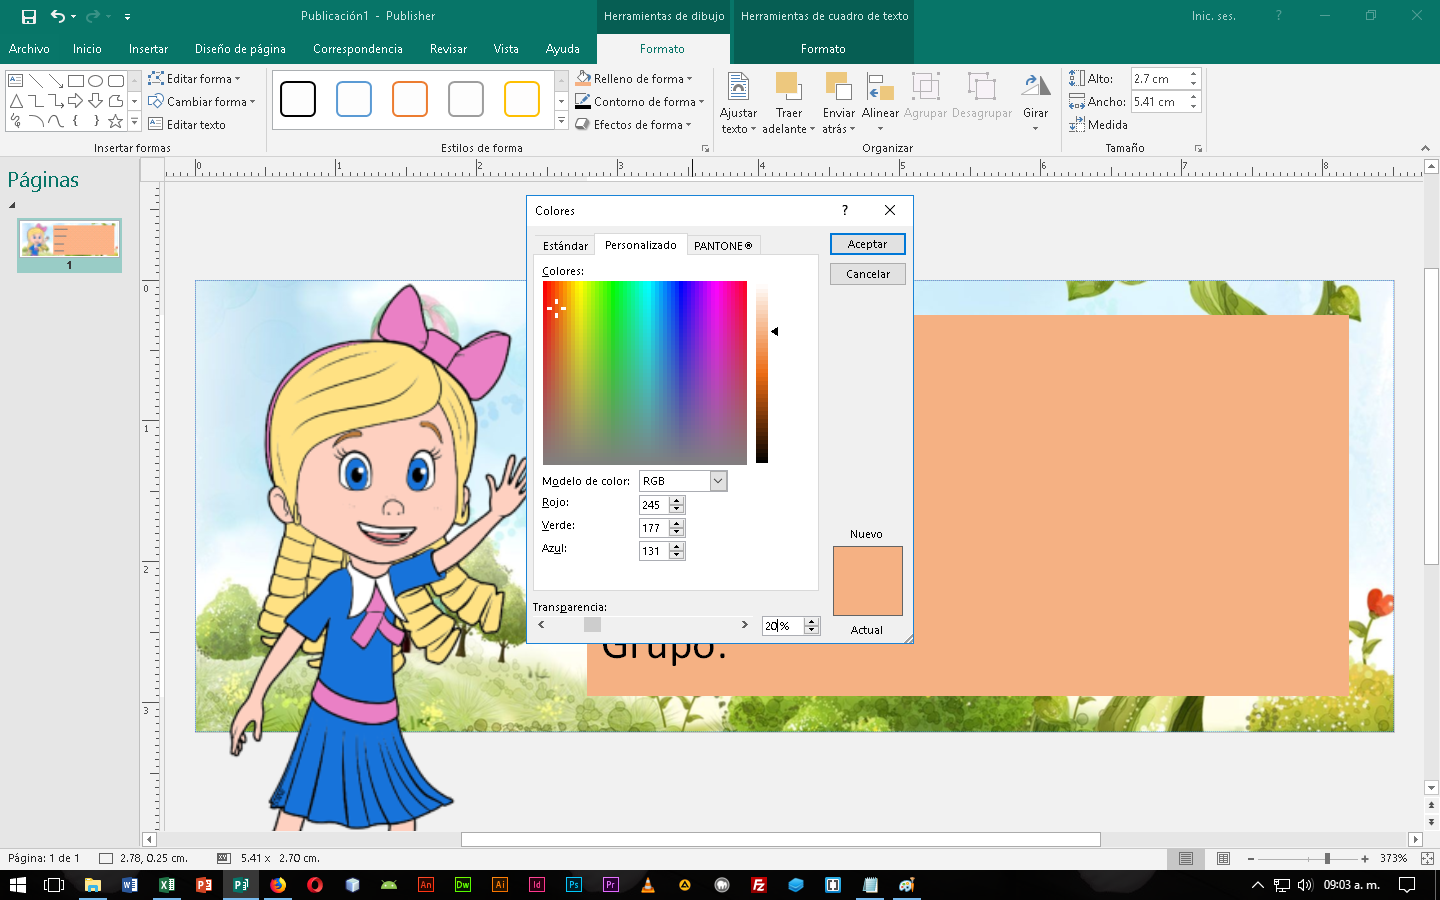Viewport: 1440px width, 900px height.
Task: Pick the right arrow block shape
Action: [76, 101]
